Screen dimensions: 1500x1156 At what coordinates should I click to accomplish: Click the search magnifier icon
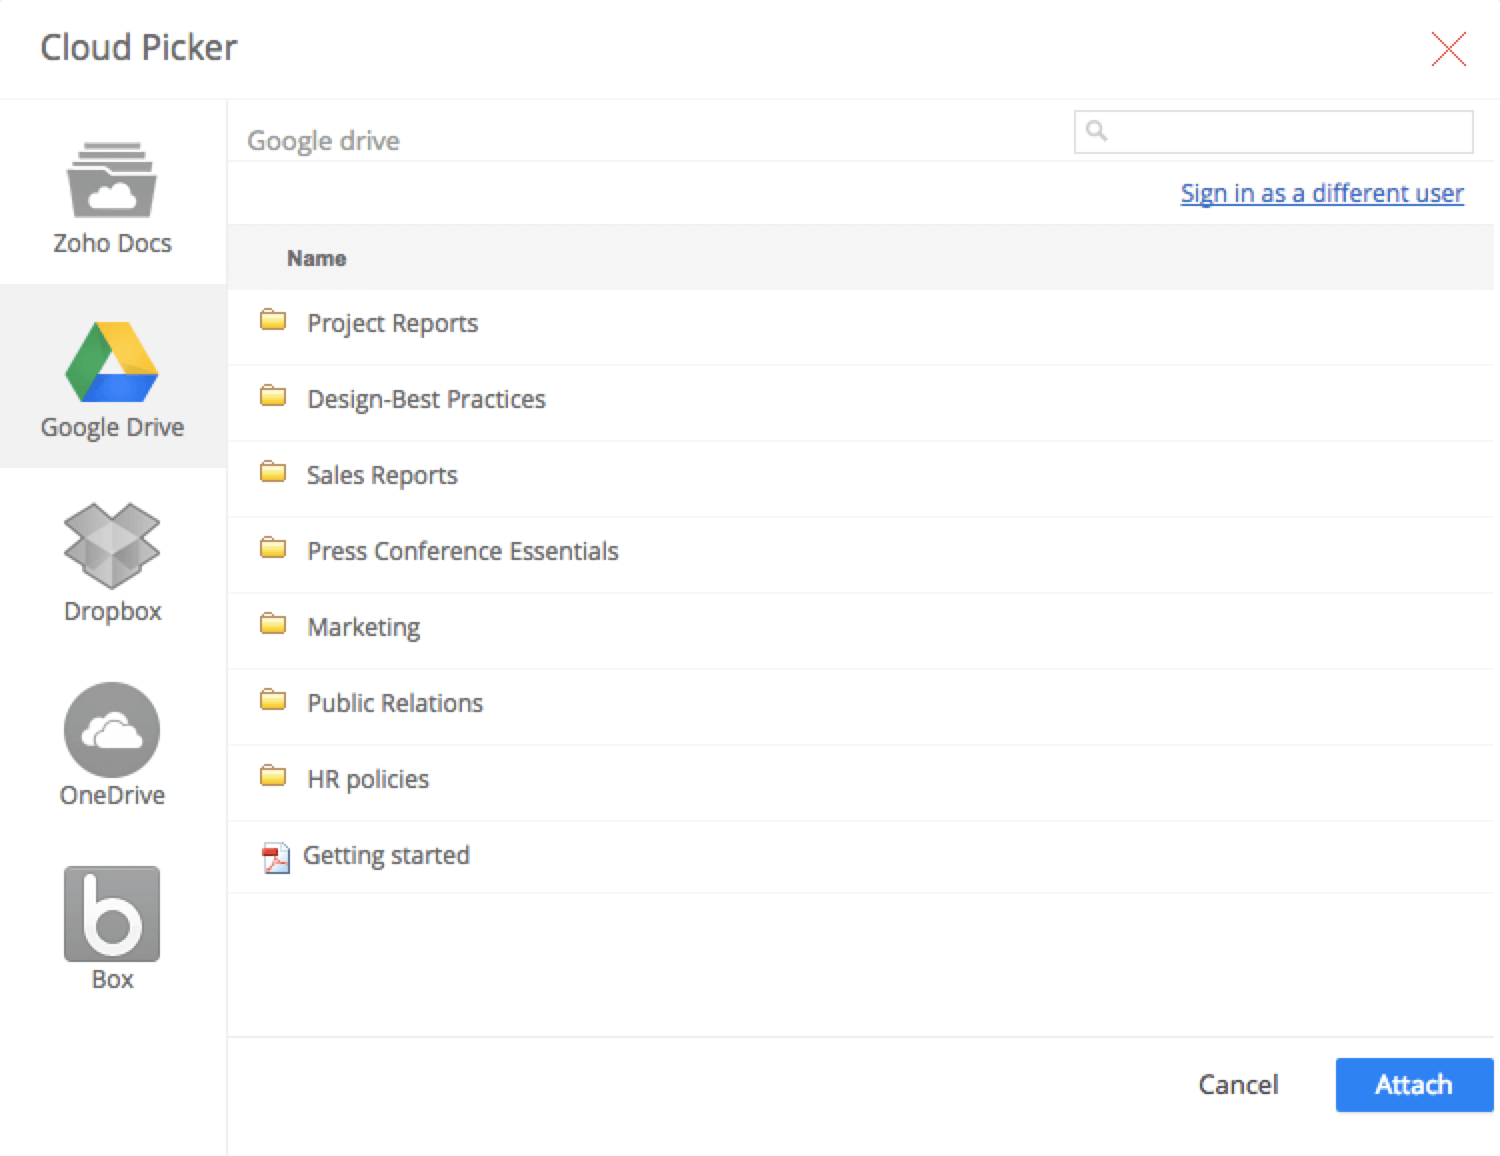[1097, 131]
